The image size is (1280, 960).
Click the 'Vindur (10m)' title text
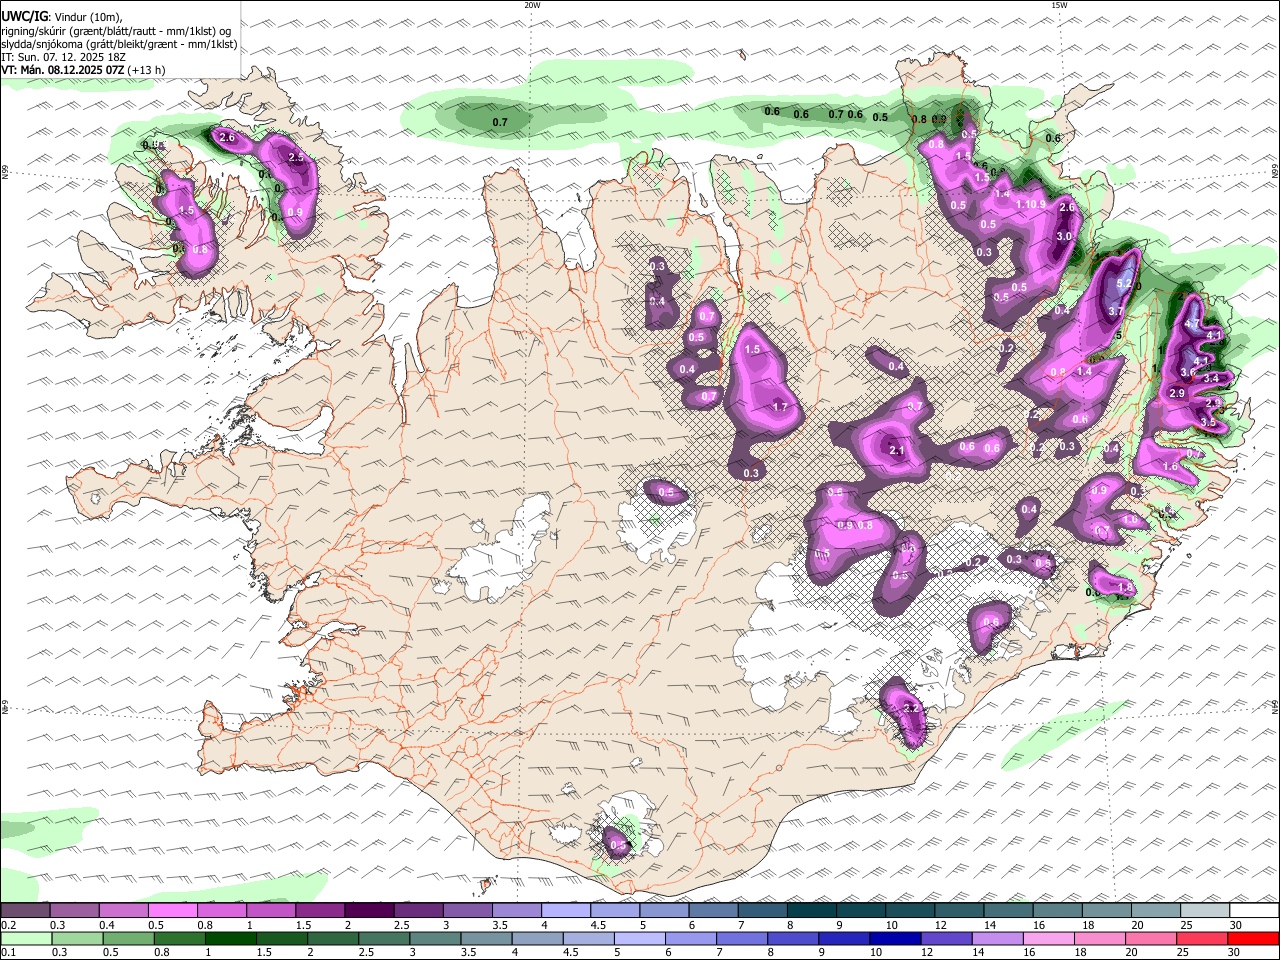tap(87, 16)
